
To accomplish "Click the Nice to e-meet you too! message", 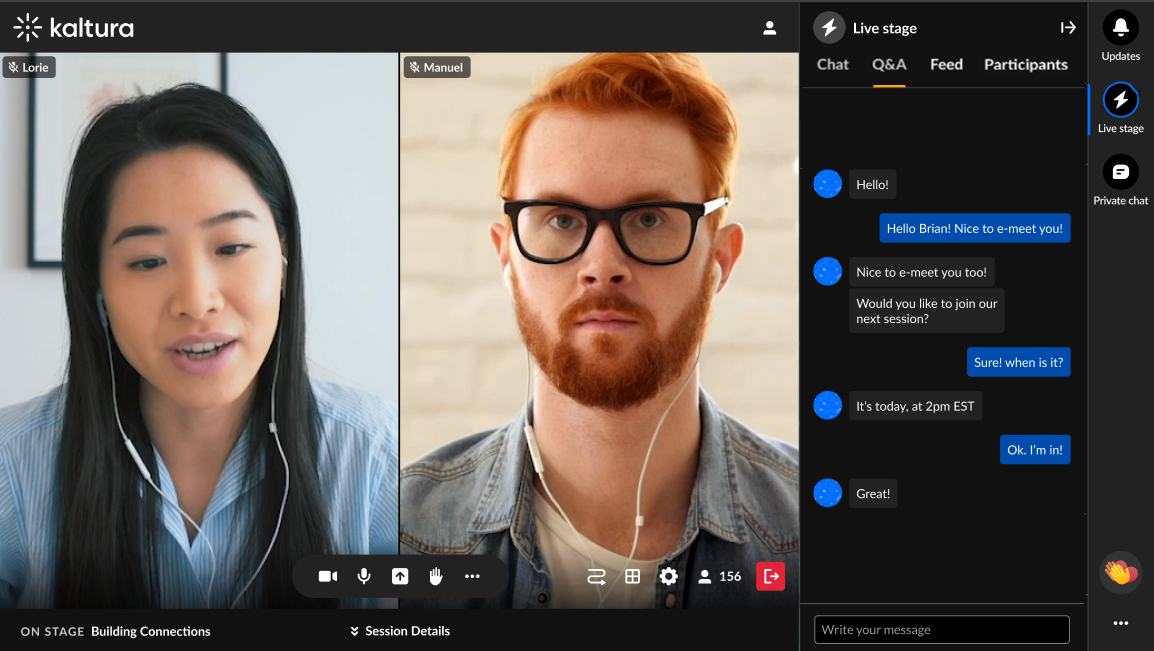I will tap(921, 272).
